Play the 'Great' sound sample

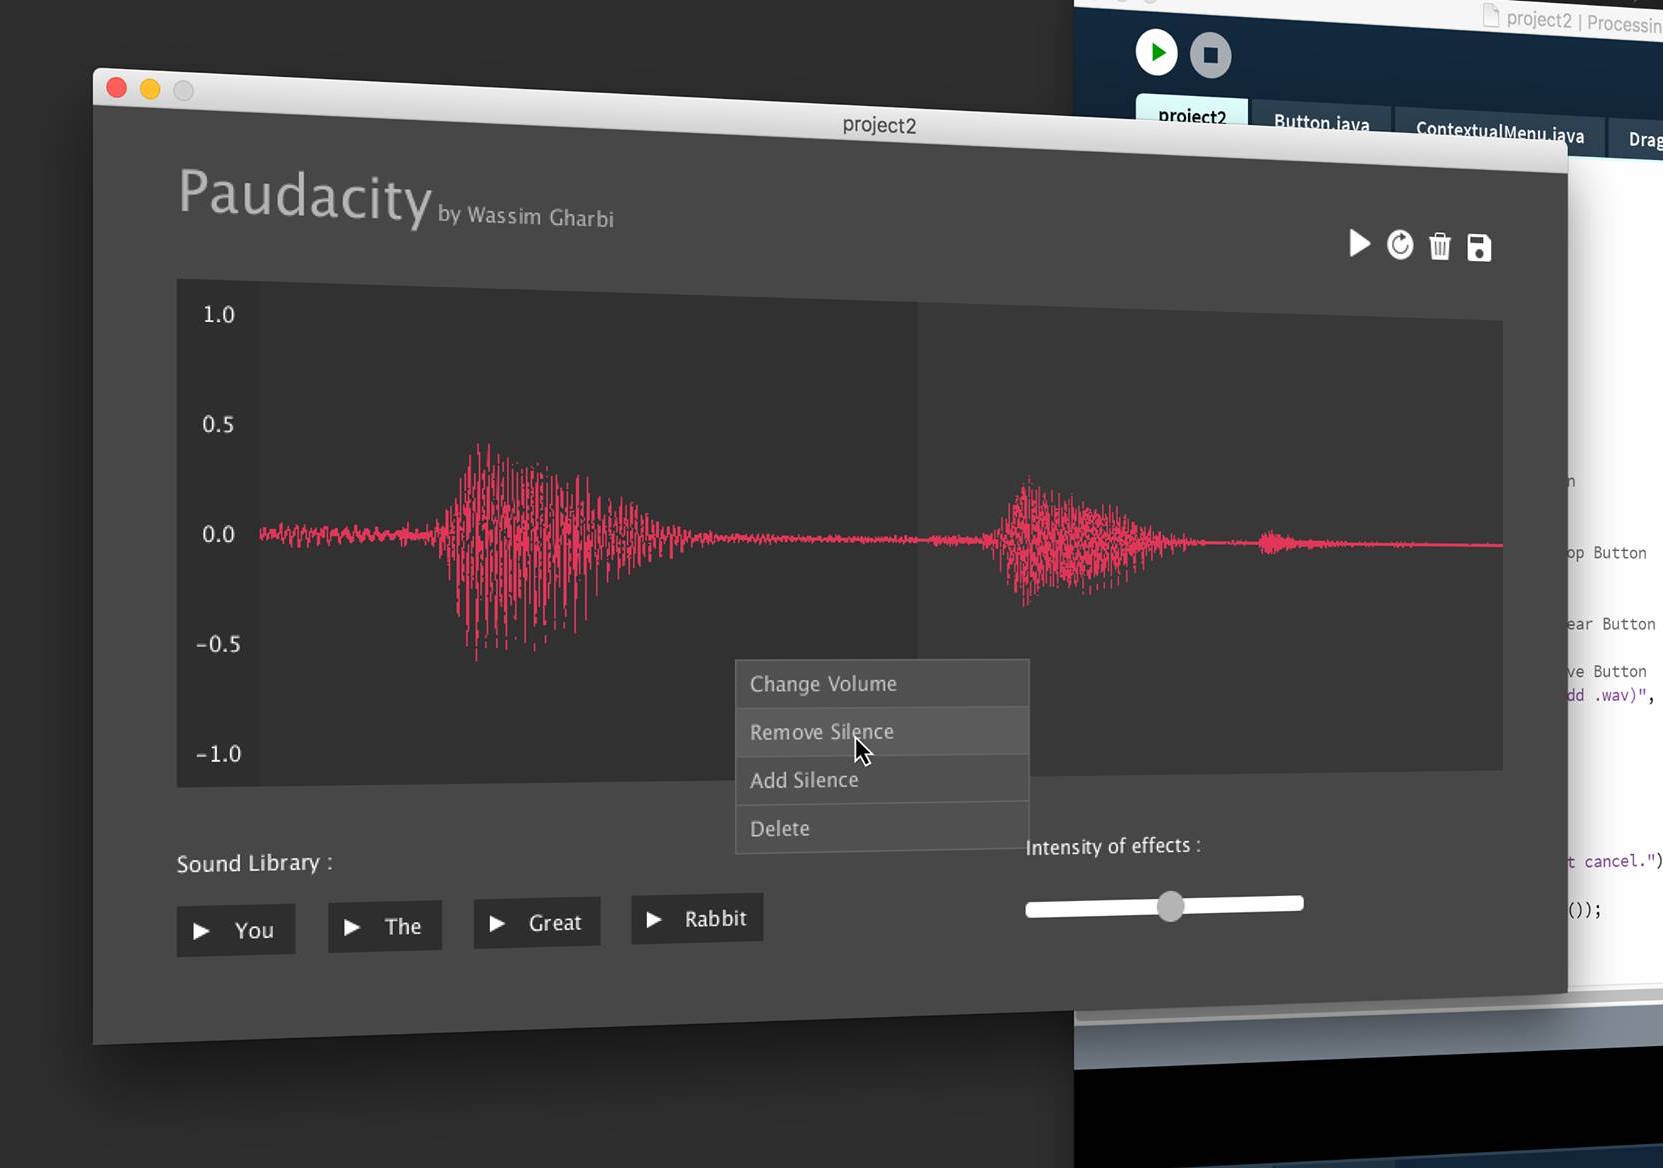click(537, 923)
